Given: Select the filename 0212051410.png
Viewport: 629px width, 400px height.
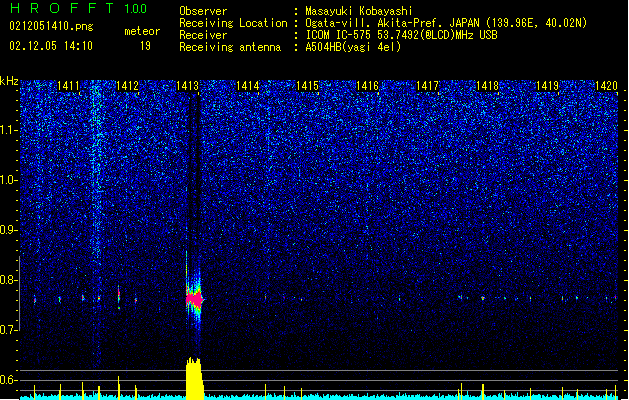Looking at the screenshot, I should tap(51, 26).
